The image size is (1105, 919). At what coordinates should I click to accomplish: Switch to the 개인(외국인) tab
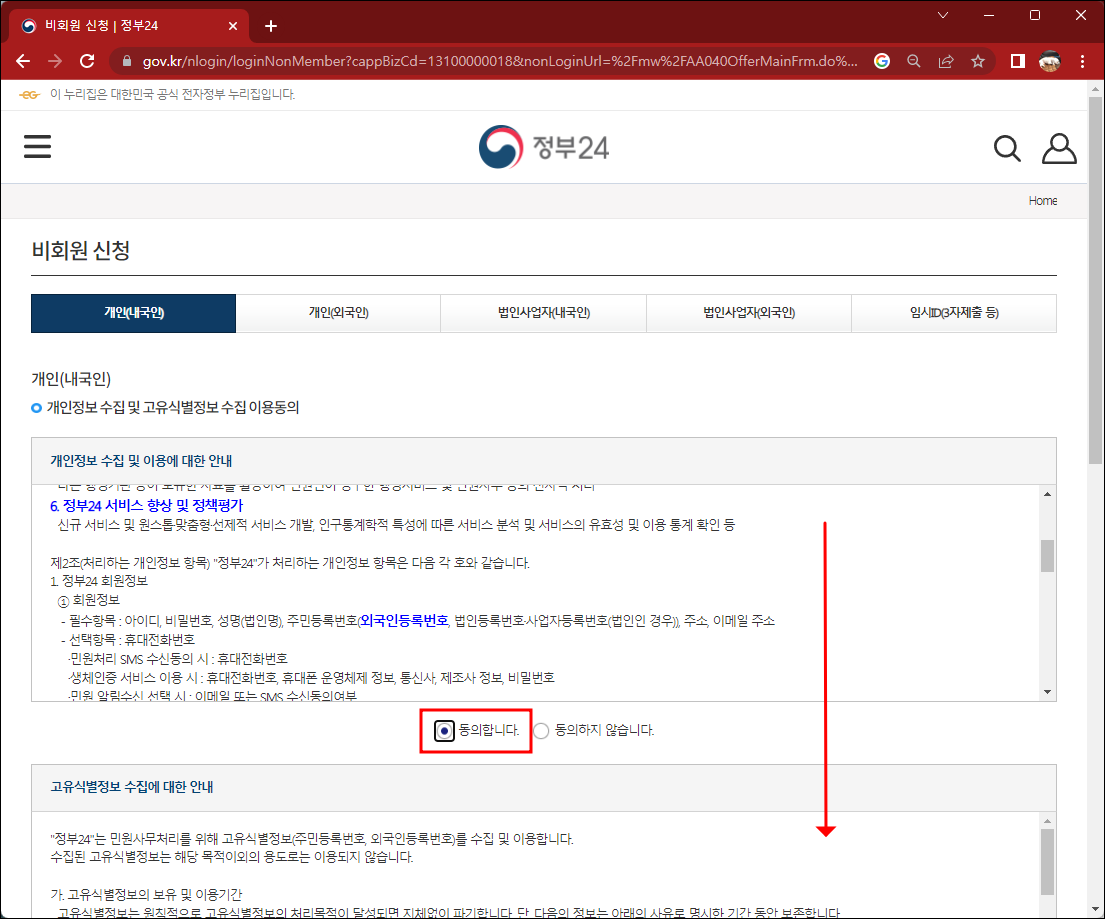coord(337,313)
